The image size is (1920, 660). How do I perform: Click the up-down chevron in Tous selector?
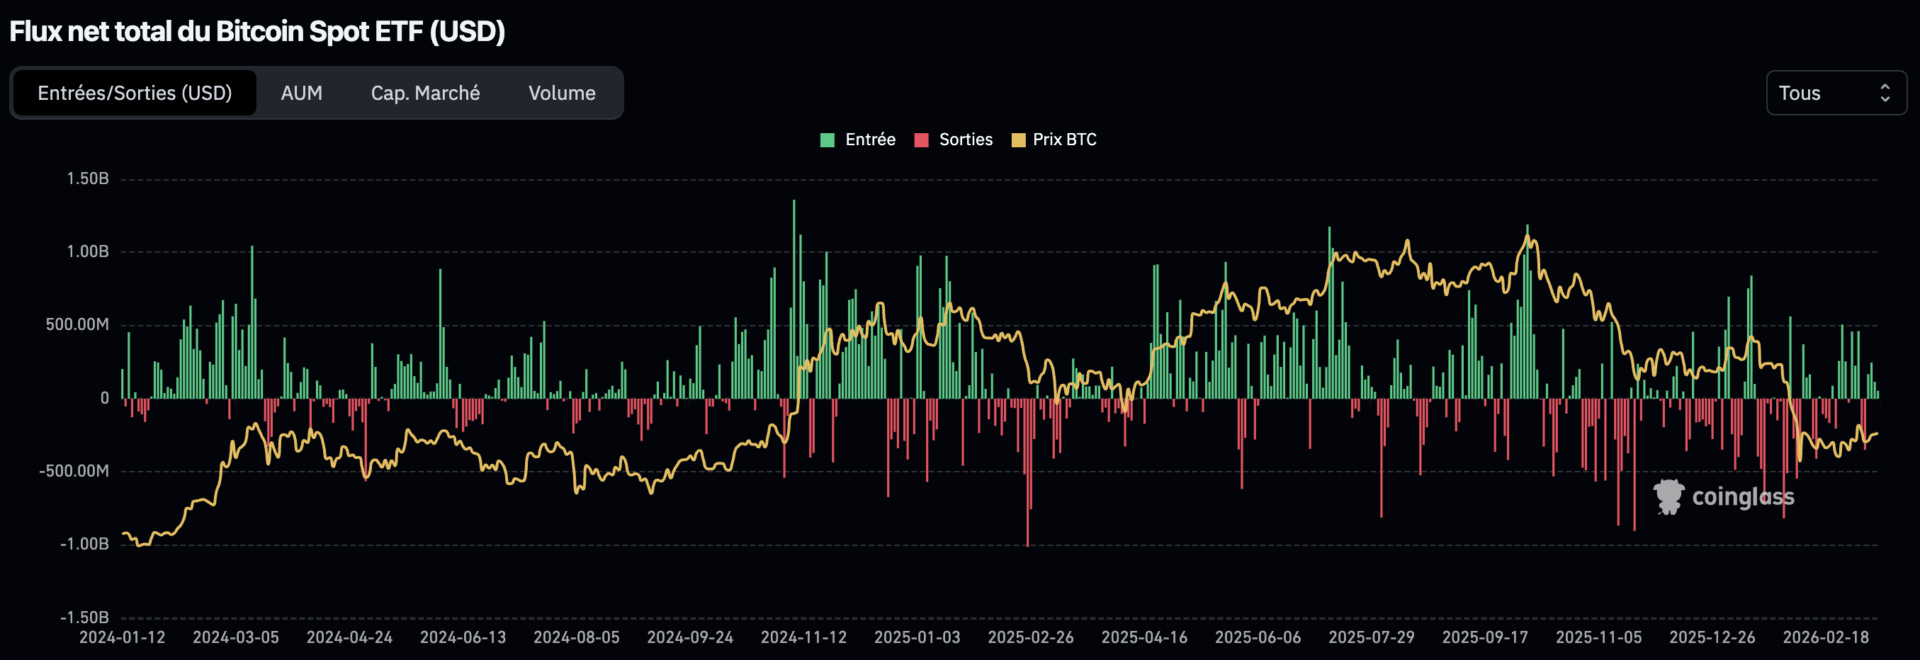pyautogui.click(x=1885, y=93)
